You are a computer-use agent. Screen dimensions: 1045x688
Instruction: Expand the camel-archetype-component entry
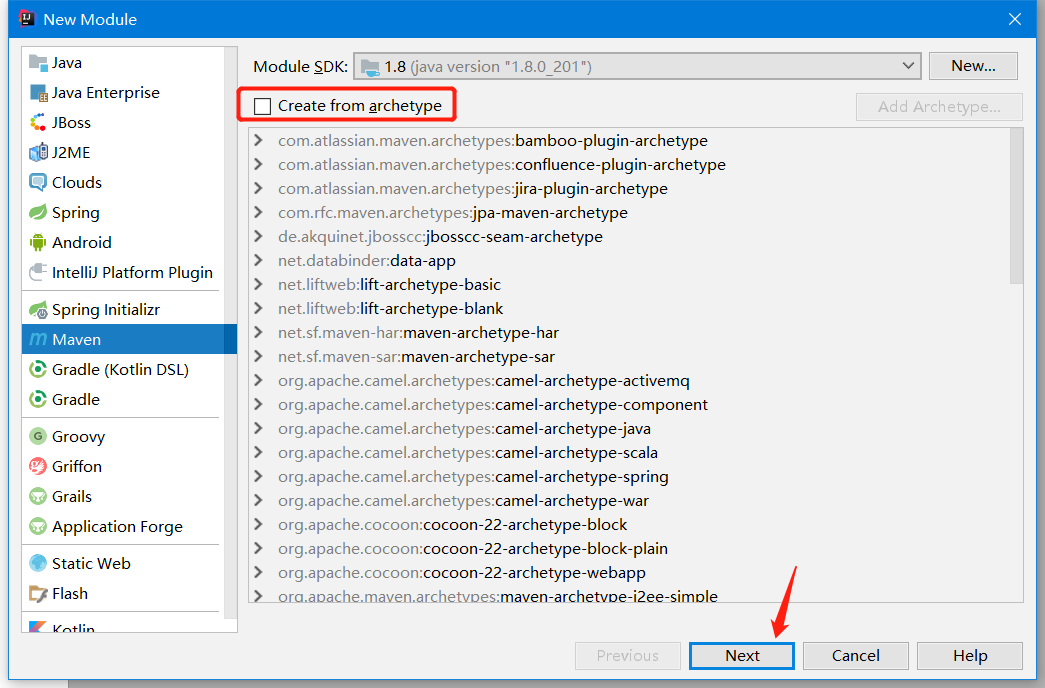[259, 405]
